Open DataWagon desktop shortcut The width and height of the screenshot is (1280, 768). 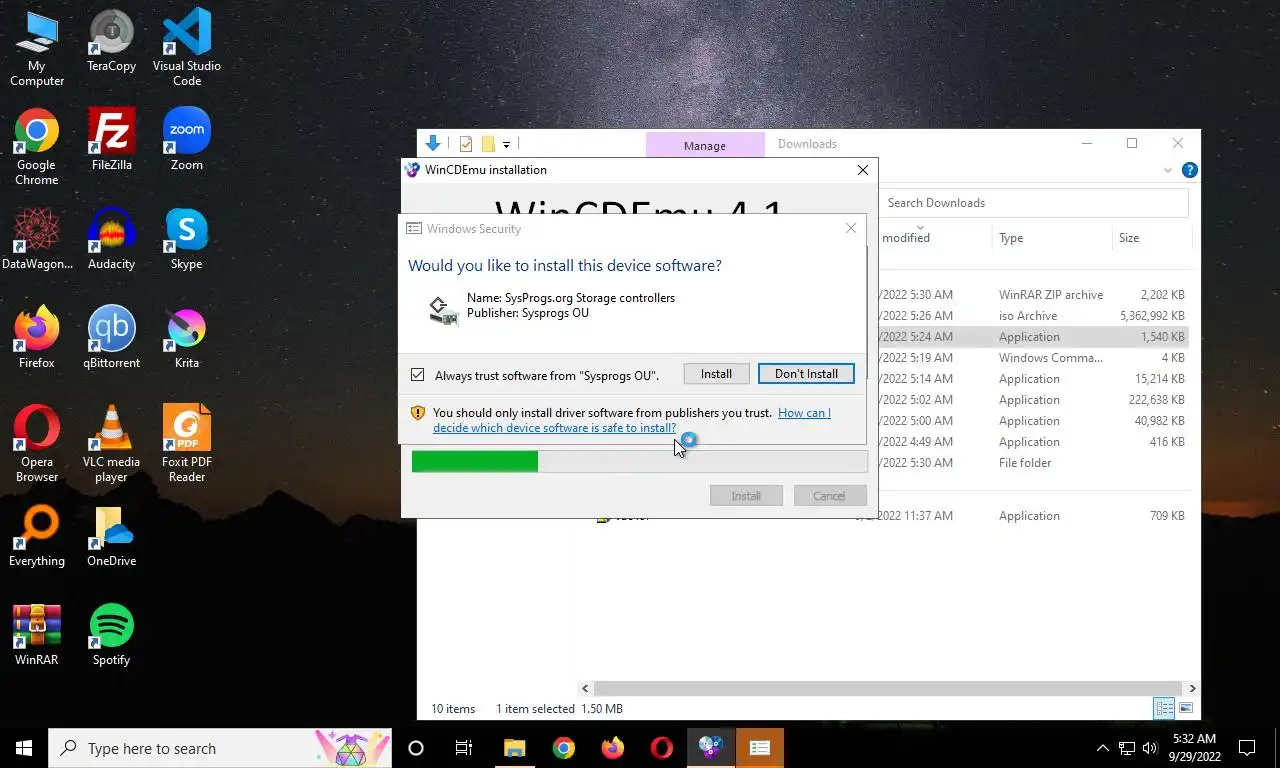tap(37, 239)
